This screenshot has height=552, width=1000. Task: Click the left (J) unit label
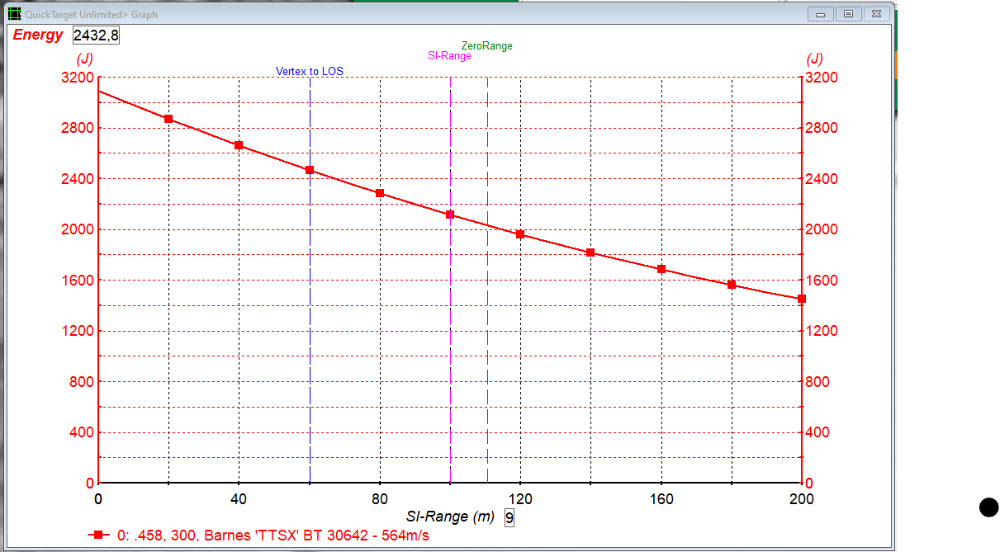(85, 59)
